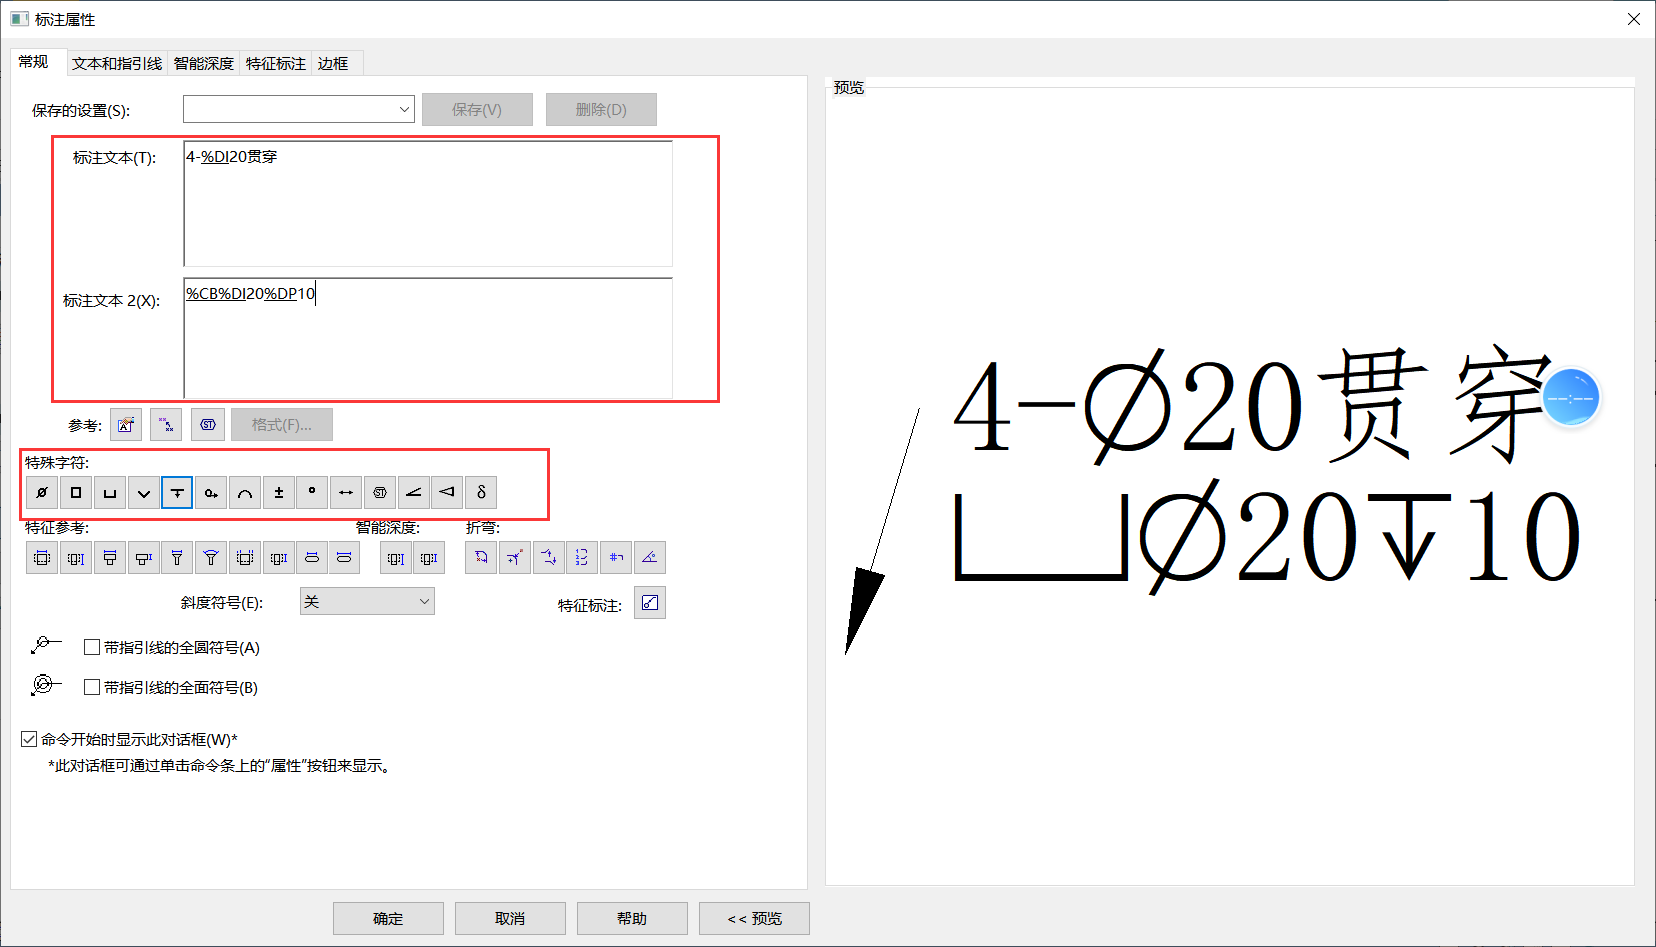
Task: Insert the delta δ symbol
Action: point(481,493)
